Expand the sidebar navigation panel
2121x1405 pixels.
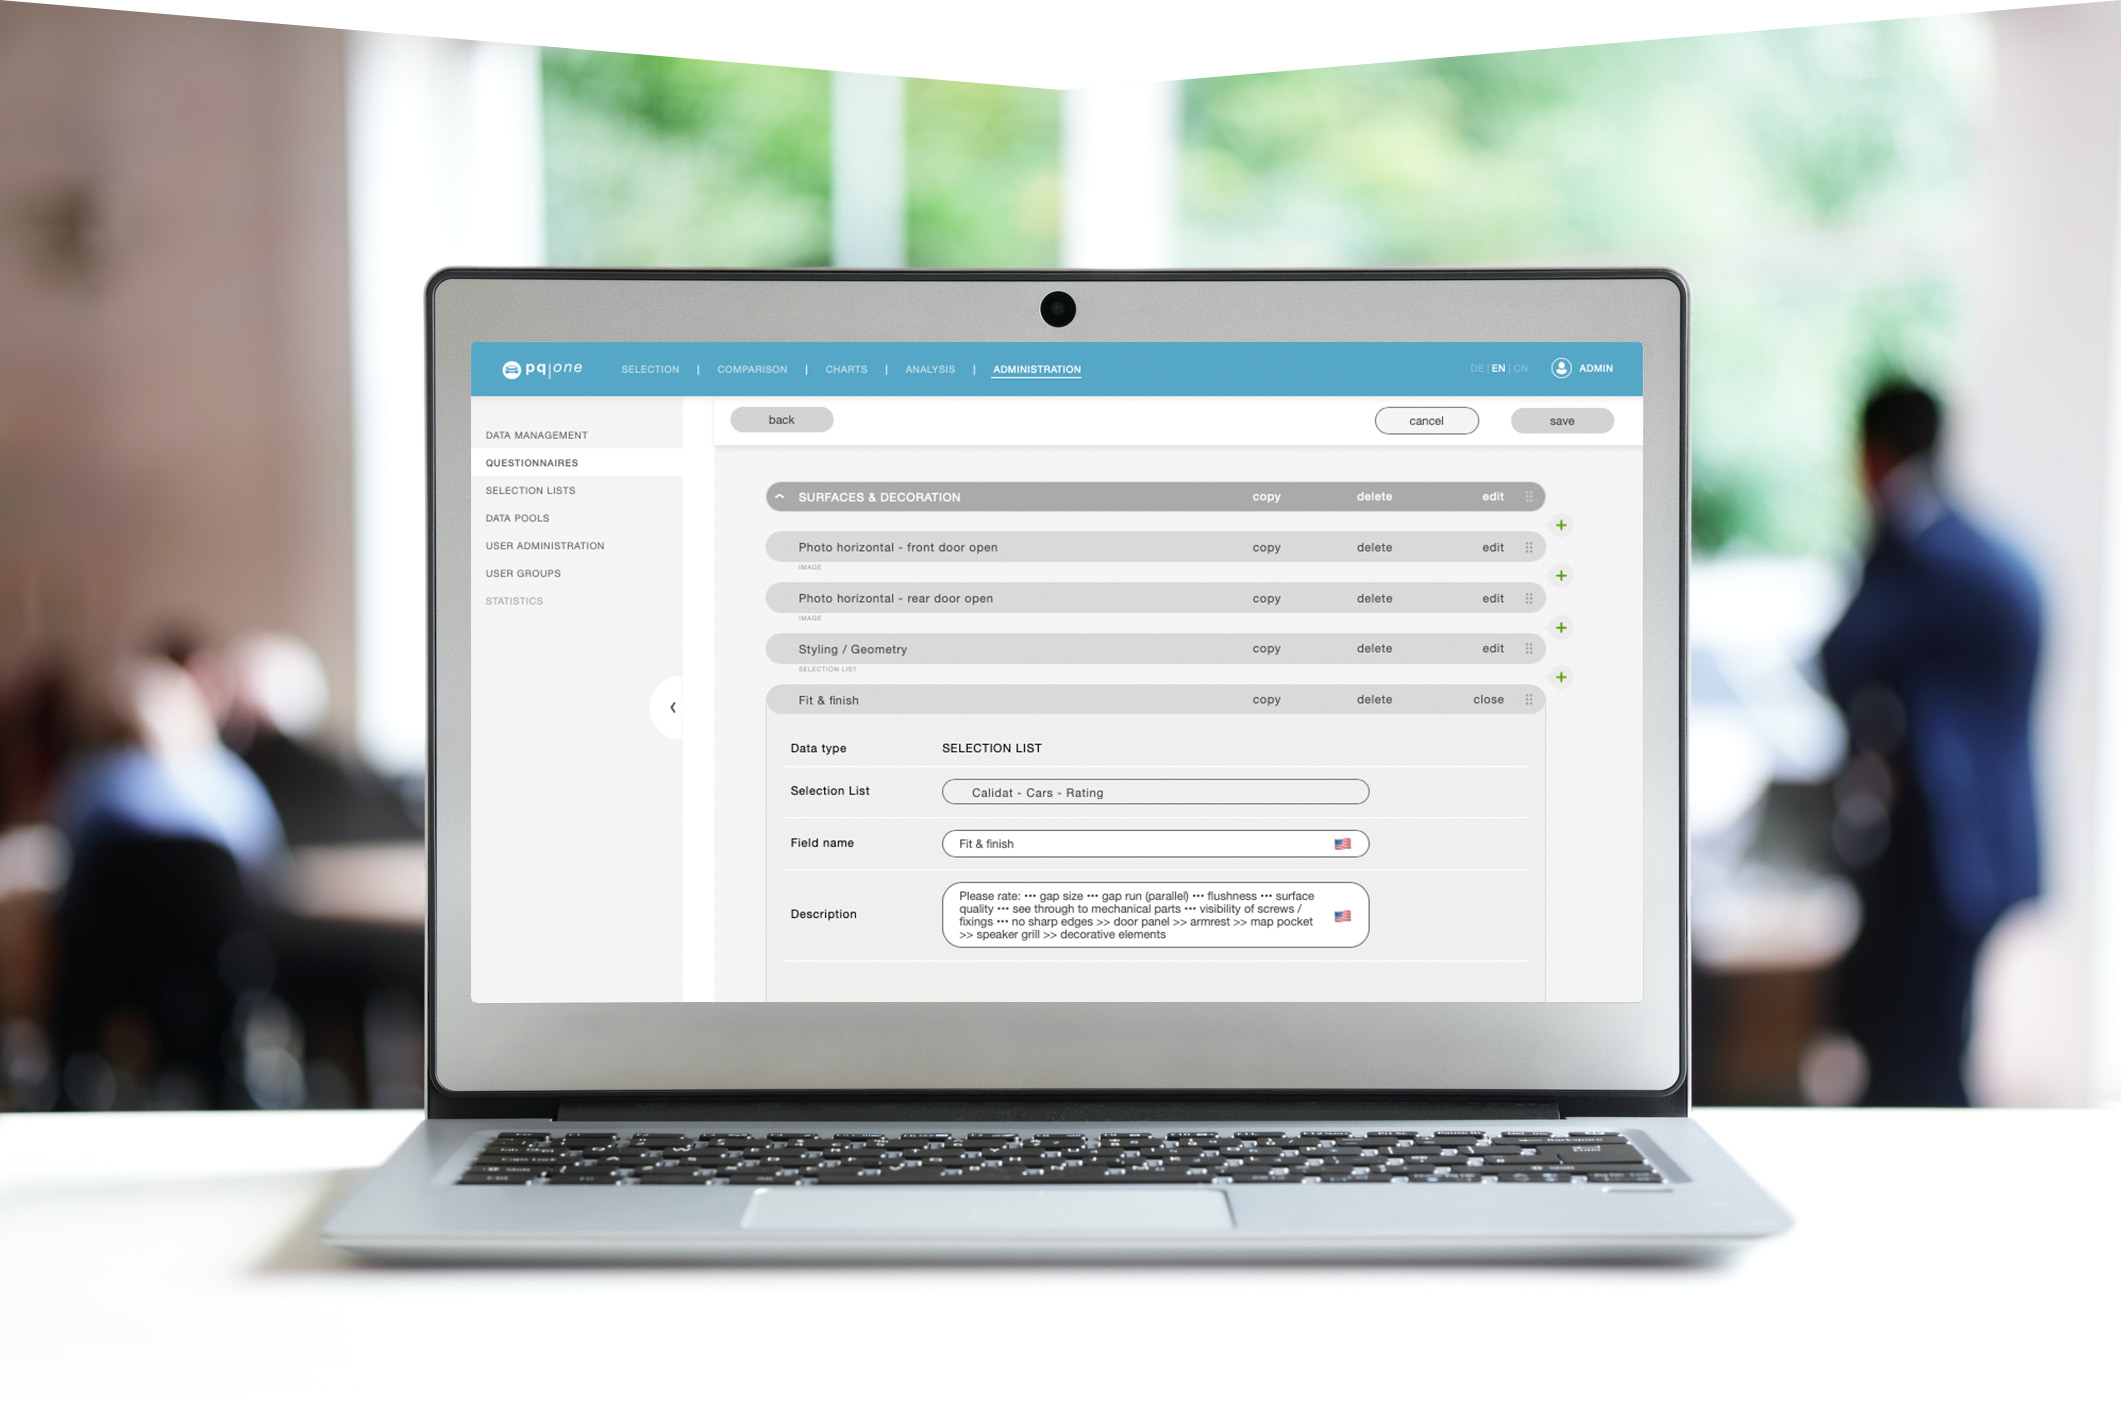674,709
